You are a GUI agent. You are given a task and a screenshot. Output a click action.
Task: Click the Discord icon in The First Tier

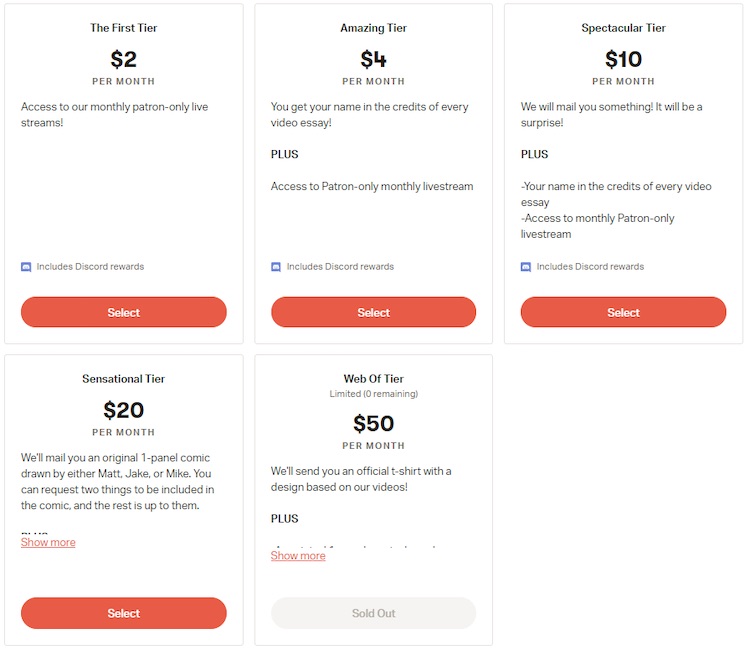26,267
